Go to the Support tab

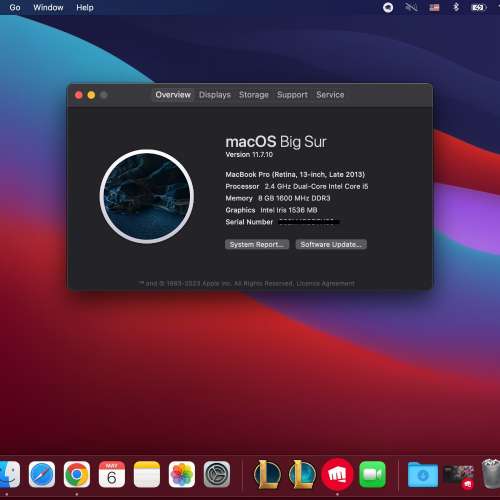pos(292,95)
